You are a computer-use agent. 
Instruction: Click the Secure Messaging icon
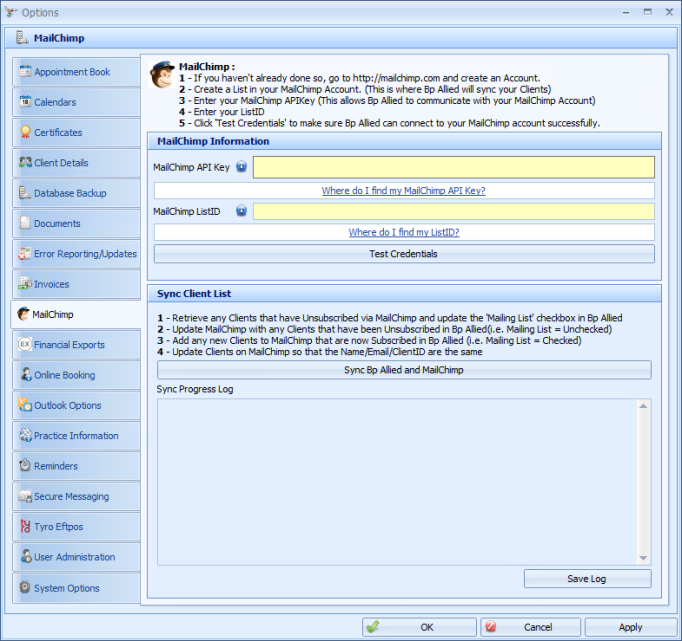[x=25, y=496]
